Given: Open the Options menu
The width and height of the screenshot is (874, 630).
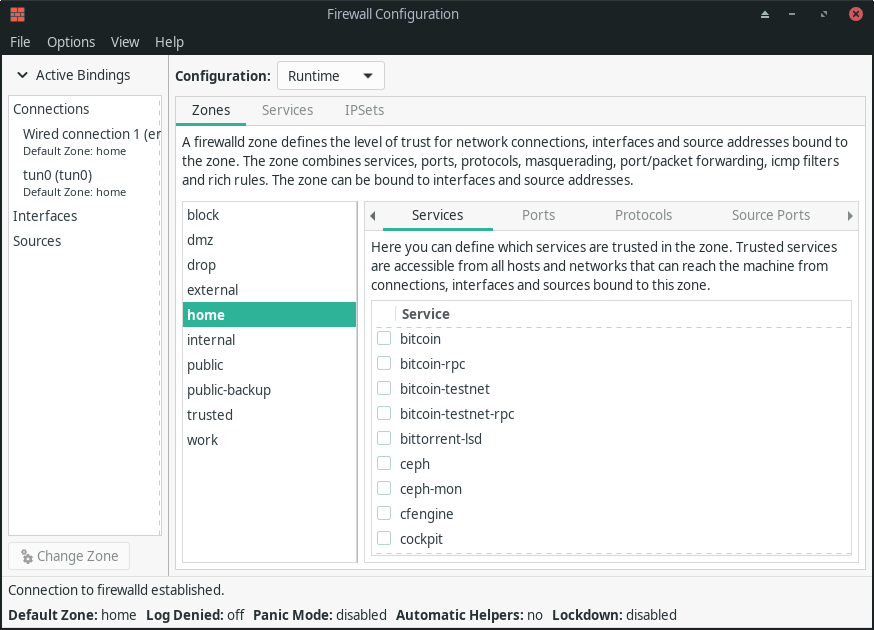Looking at the screenshot, I should pos(71,42).
